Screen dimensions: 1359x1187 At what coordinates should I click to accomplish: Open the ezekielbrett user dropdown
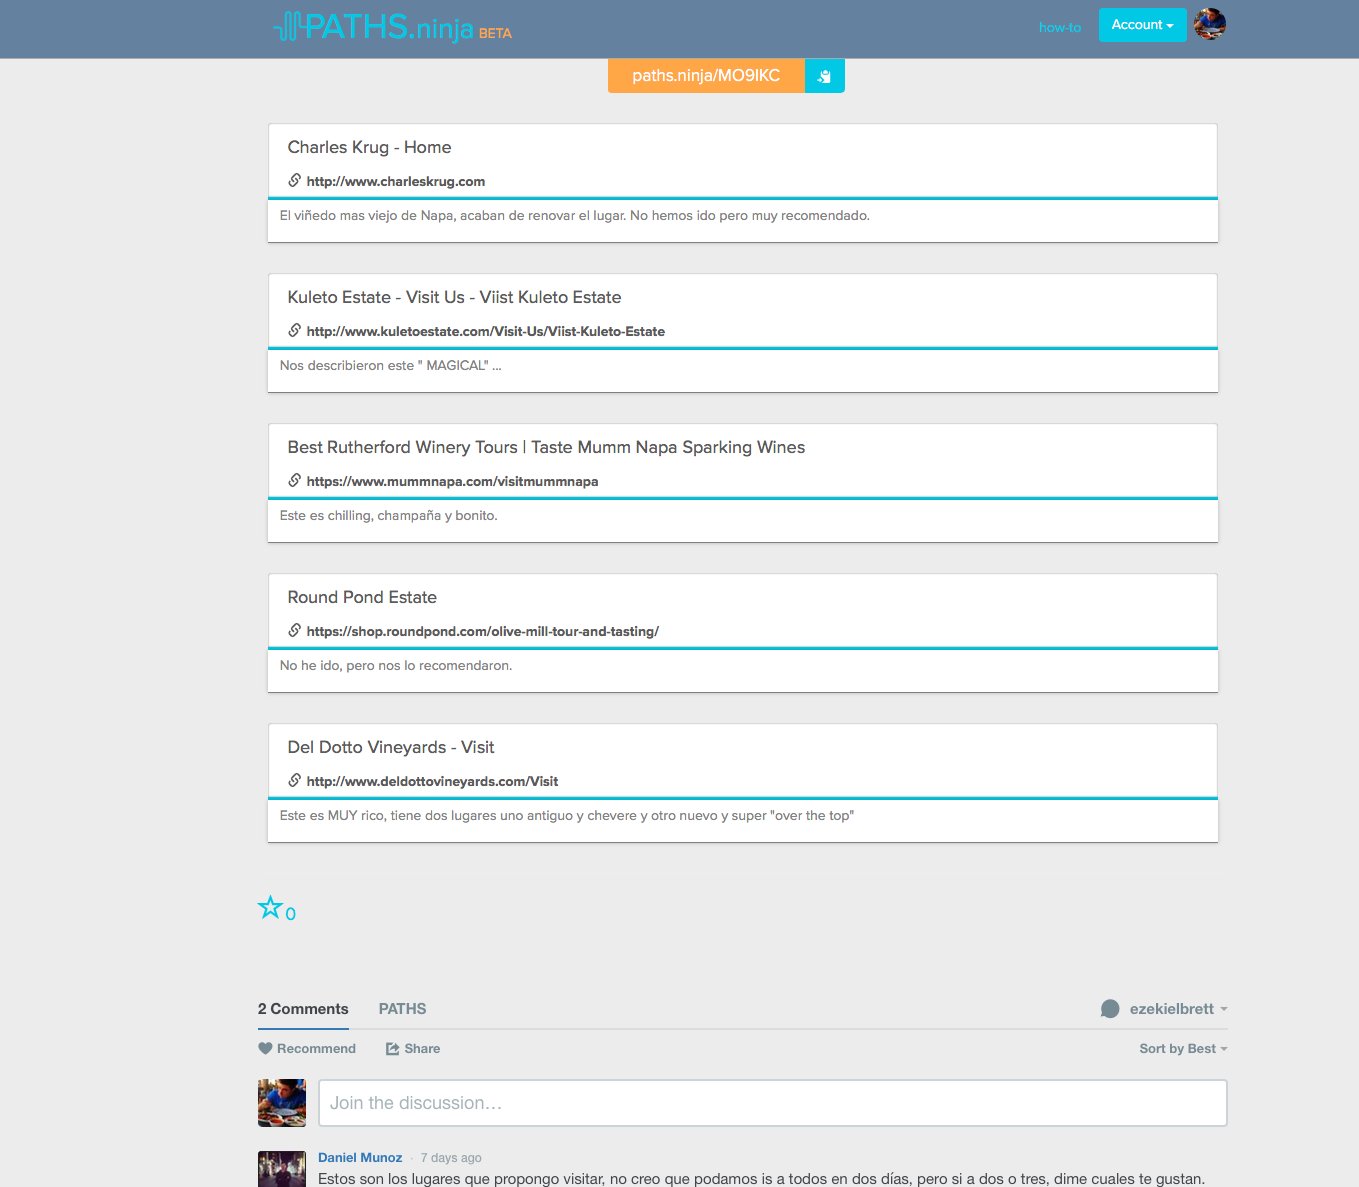1178,1009
